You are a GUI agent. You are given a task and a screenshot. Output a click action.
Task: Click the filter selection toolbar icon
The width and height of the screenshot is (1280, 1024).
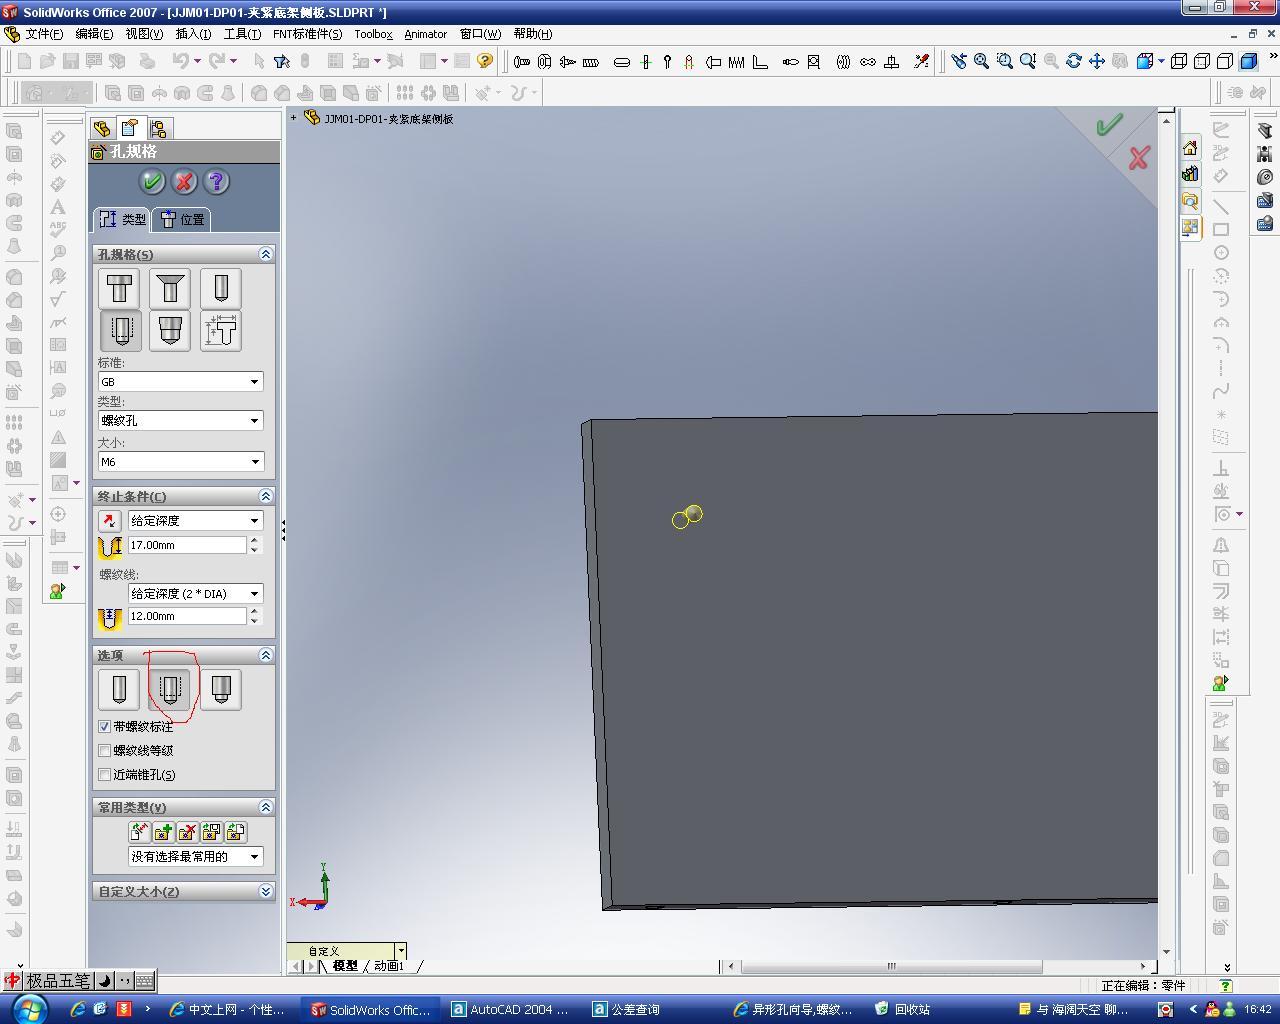point(282,61)
